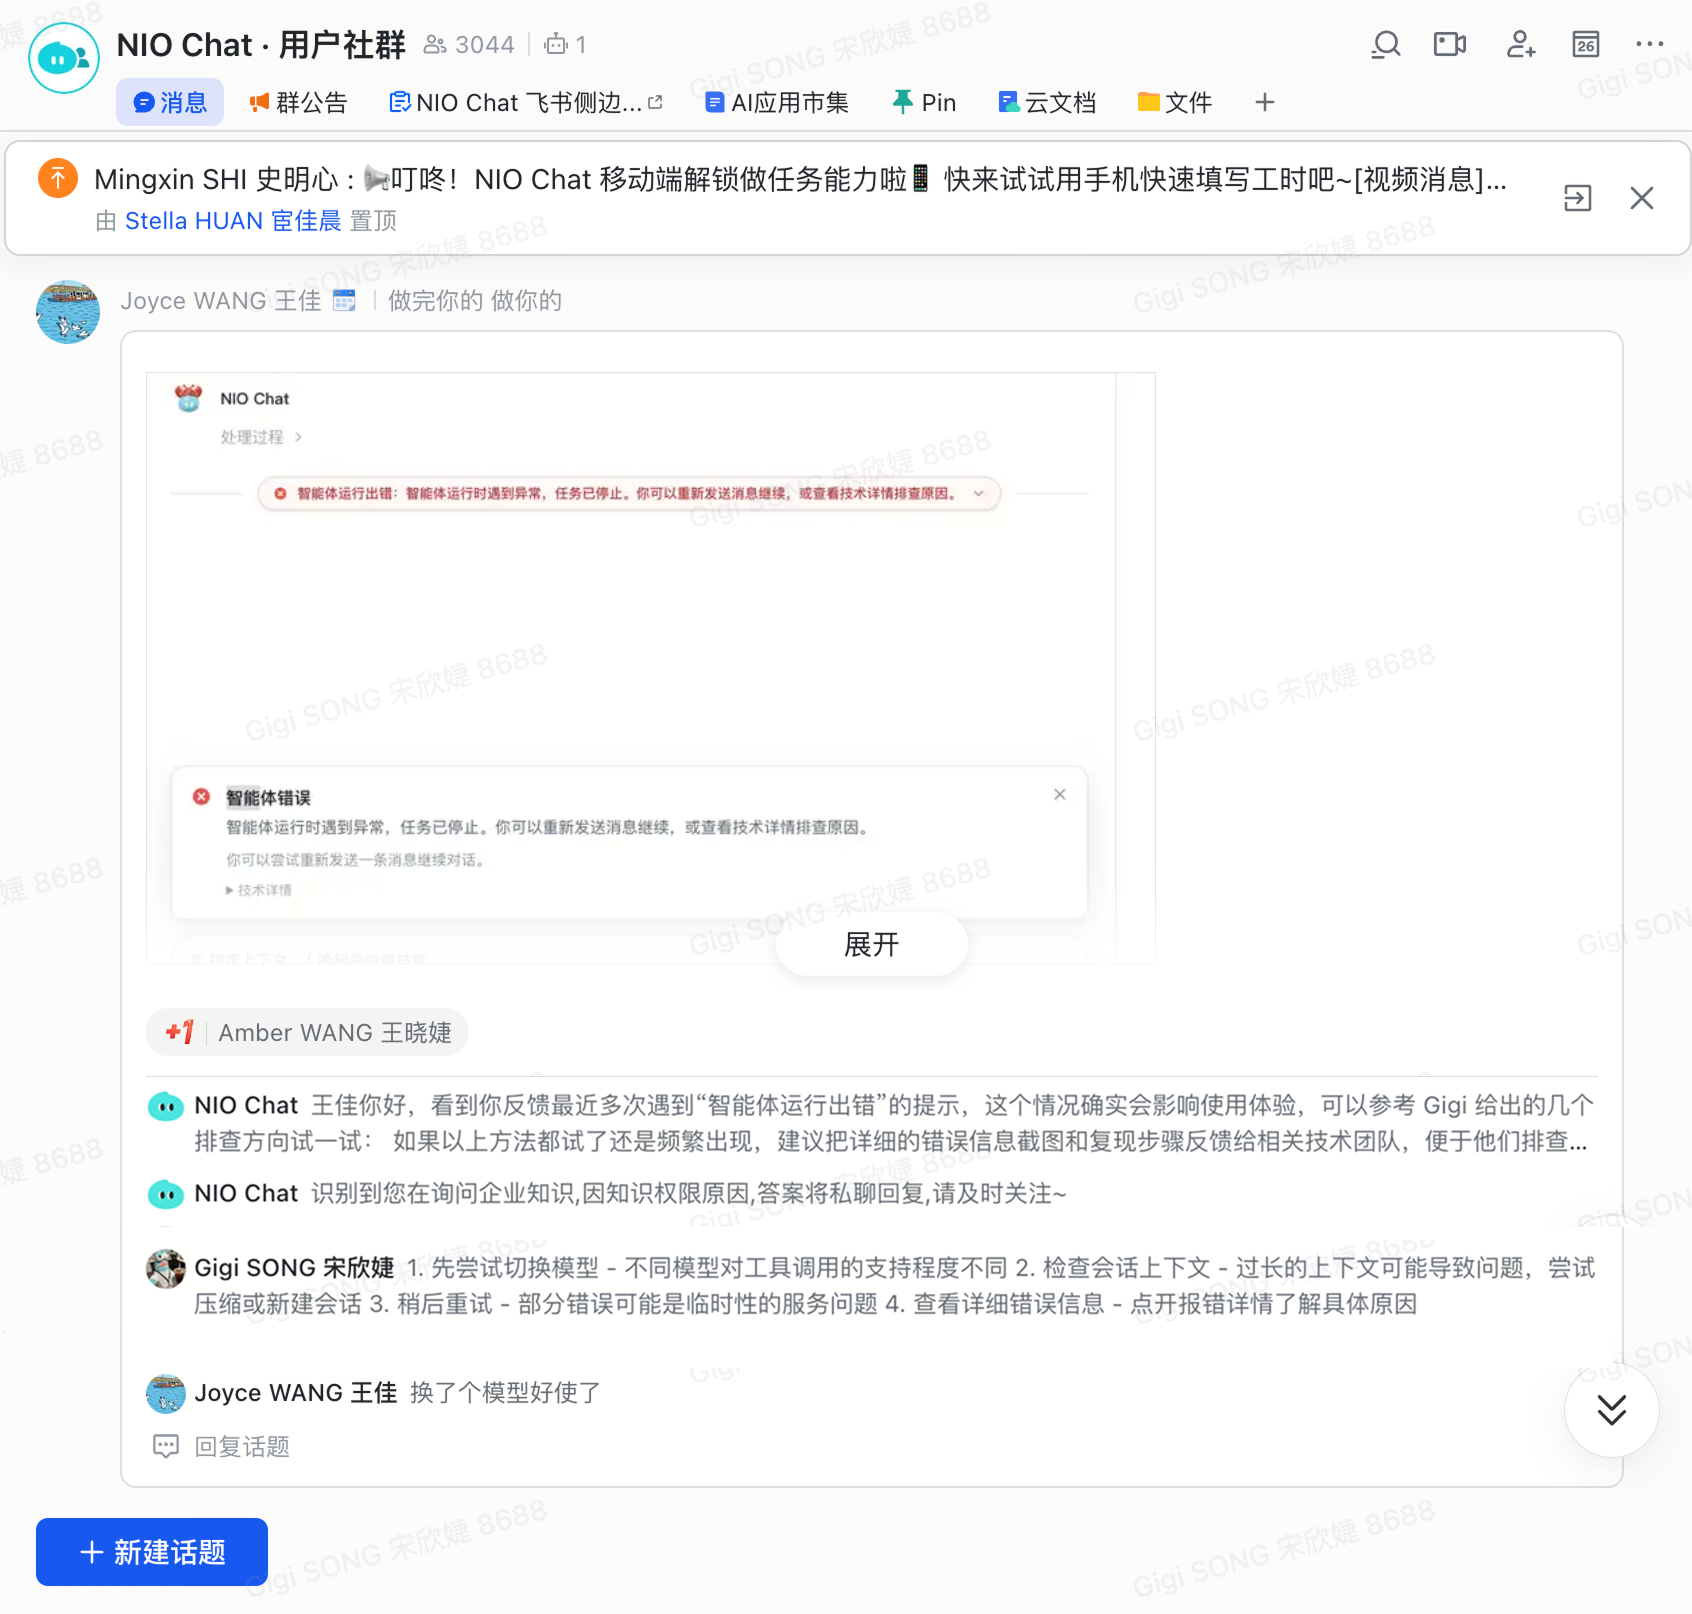Open Gigi SONG 宋欣婕 sender name
The width and height of the screenshot is (1692, 1614).
(x=294, y=1268)
